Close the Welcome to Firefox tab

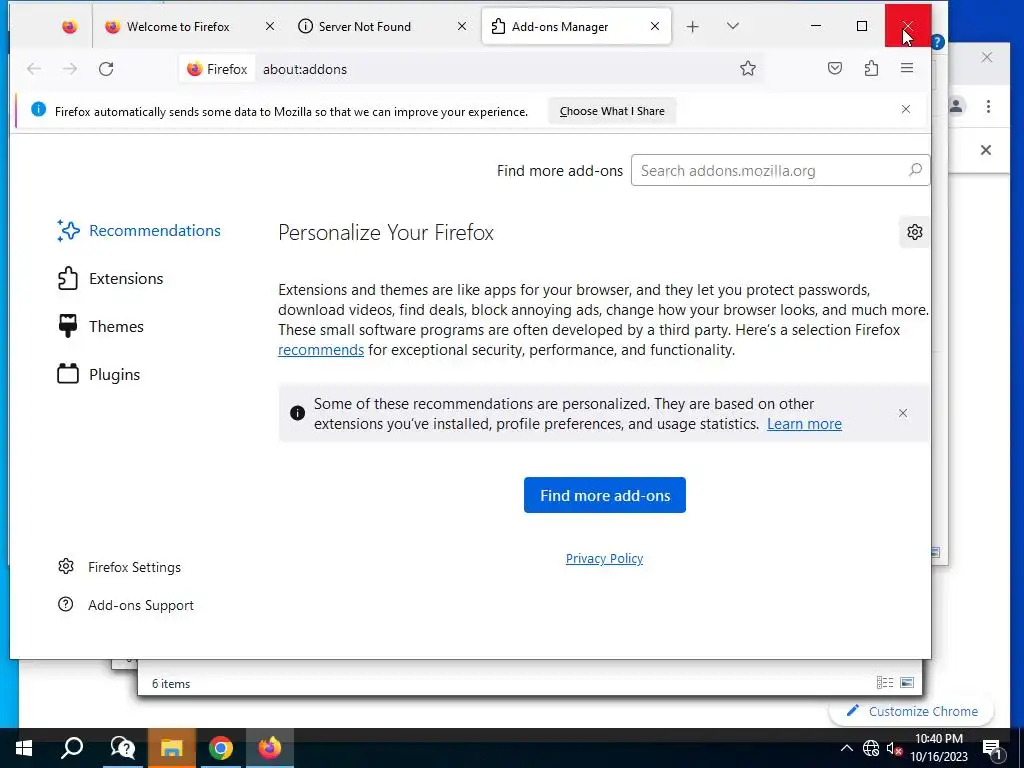[x=270, y=26]
